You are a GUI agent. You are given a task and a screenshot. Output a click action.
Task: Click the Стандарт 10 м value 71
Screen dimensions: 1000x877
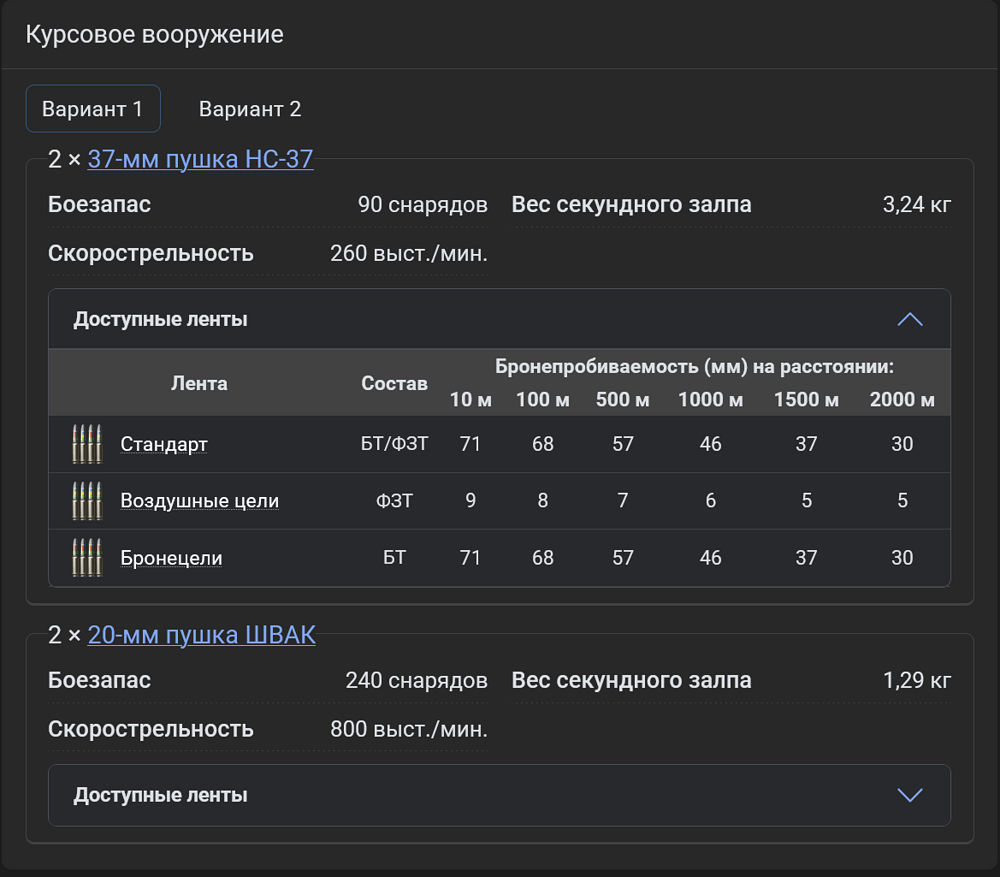pyautogui.click(x=471, y=444)
